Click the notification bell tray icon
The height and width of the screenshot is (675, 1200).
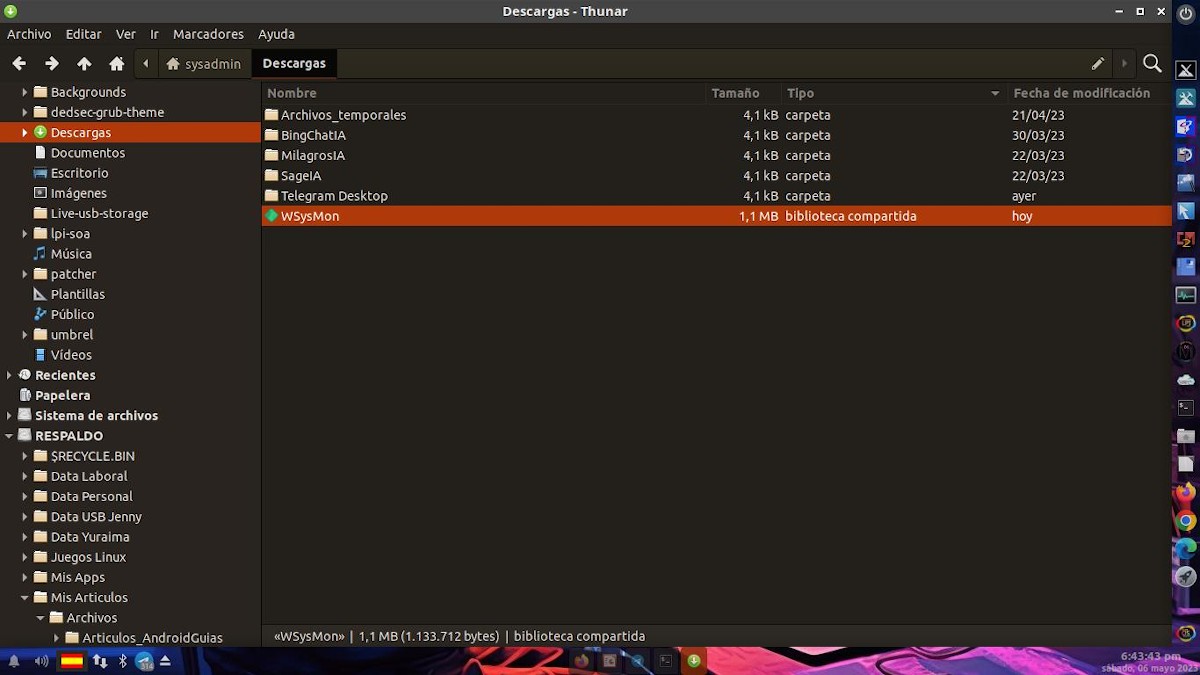[x=14, y=661]
